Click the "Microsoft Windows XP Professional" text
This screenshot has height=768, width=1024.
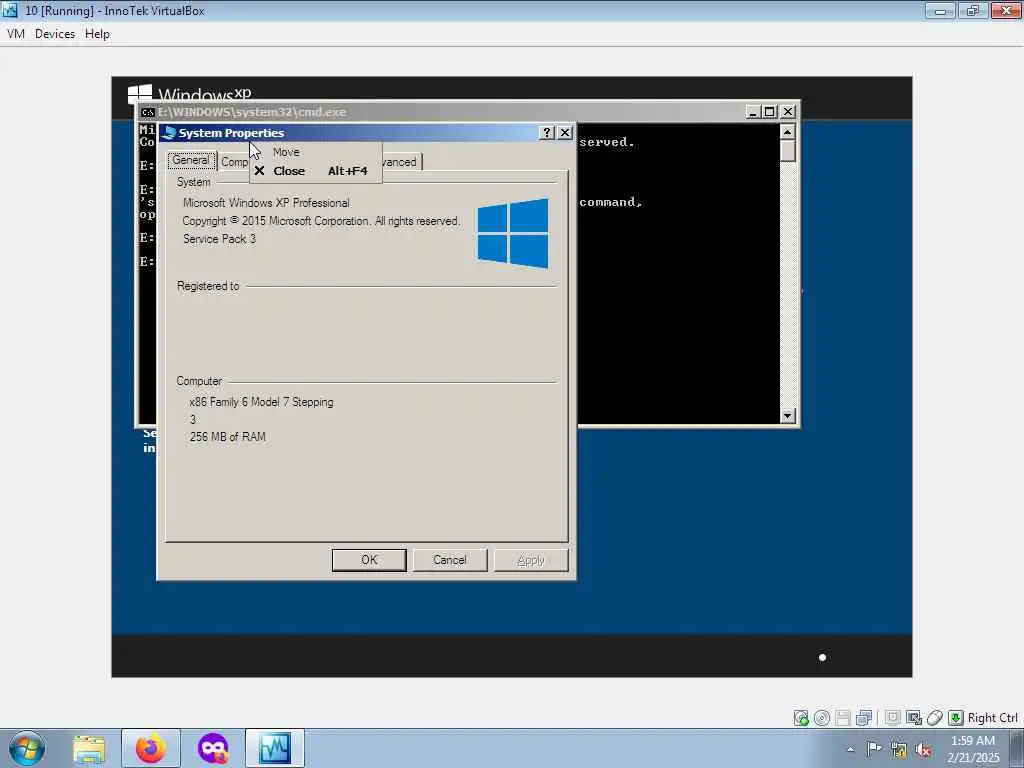coord(266,203)
